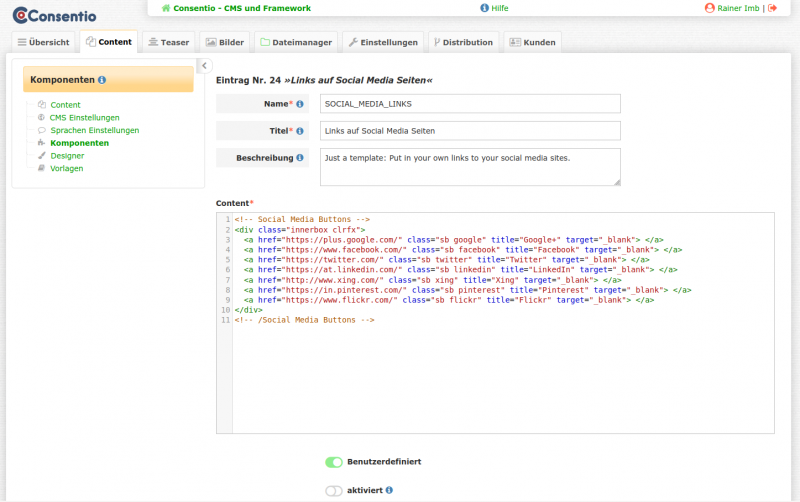Viewport: 800px width, 502px height.
Task: Click into the Titel input field
Action: coord(470,131)
